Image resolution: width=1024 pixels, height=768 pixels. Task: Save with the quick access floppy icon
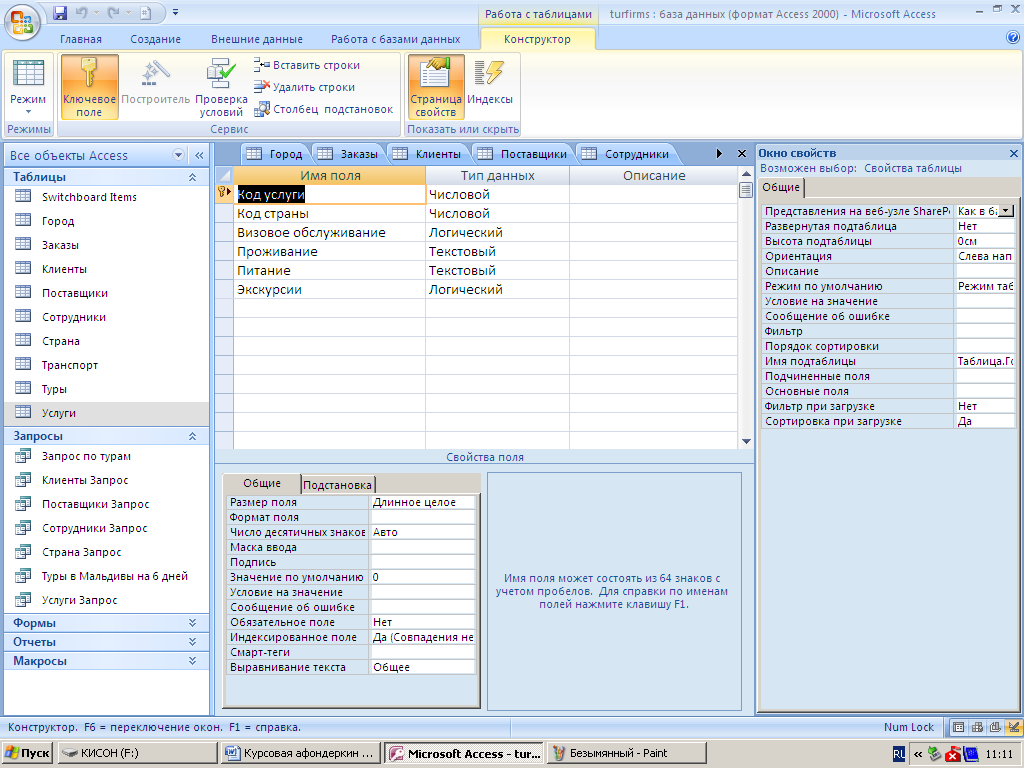60,12
